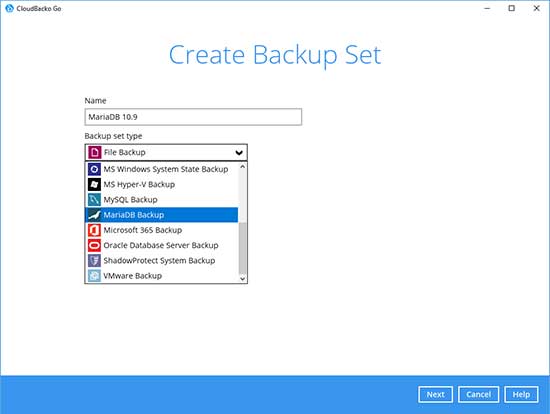Collapse the Backup set type combo box
550x414 pixels.
(x=166, y=152)
